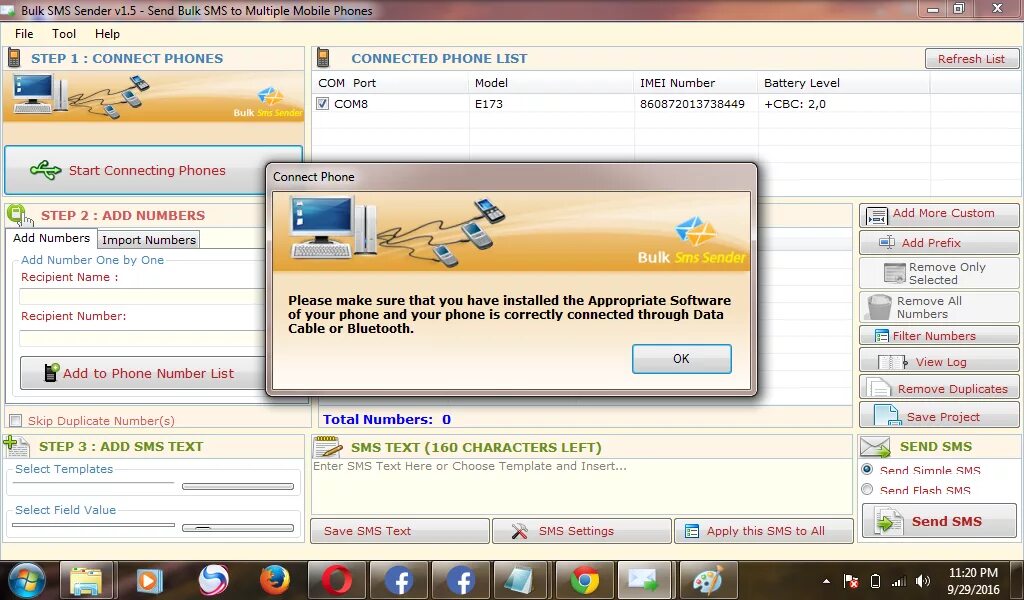Toggle the COM8 port checkbox
The image size is (1024, 600).
point(323,104)
